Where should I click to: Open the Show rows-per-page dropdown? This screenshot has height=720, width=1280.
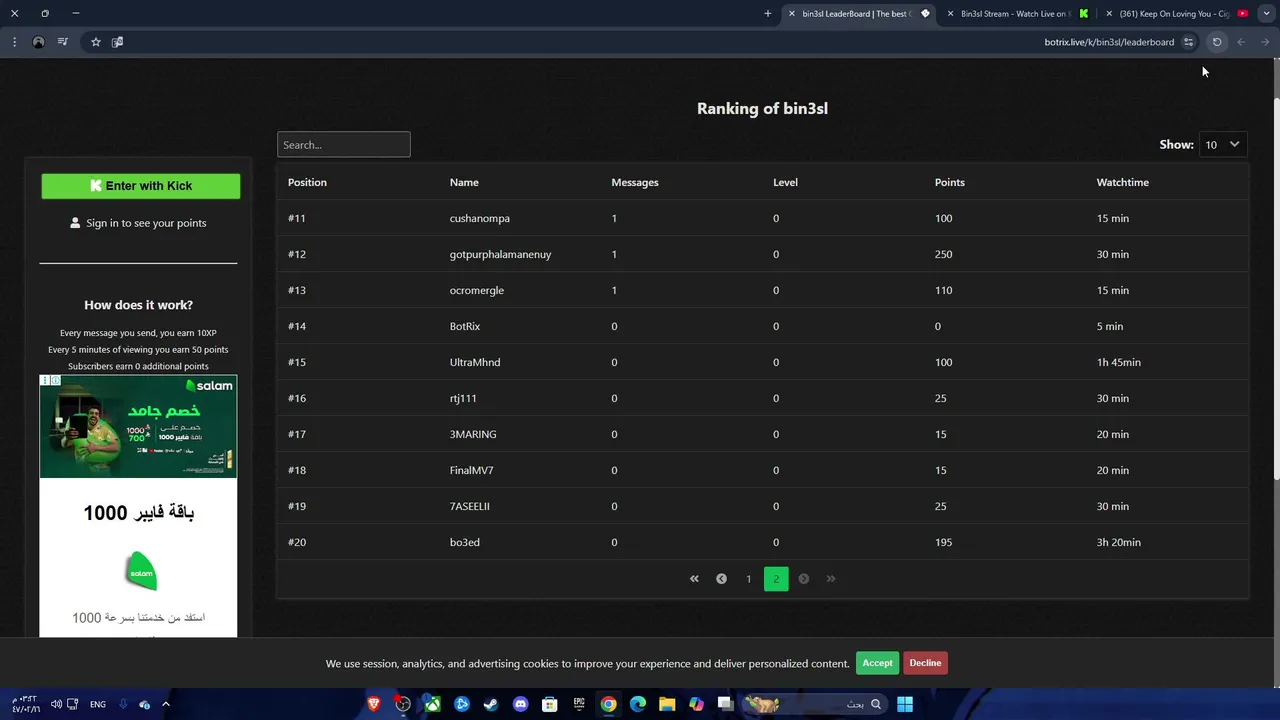tap(1222, 145)
